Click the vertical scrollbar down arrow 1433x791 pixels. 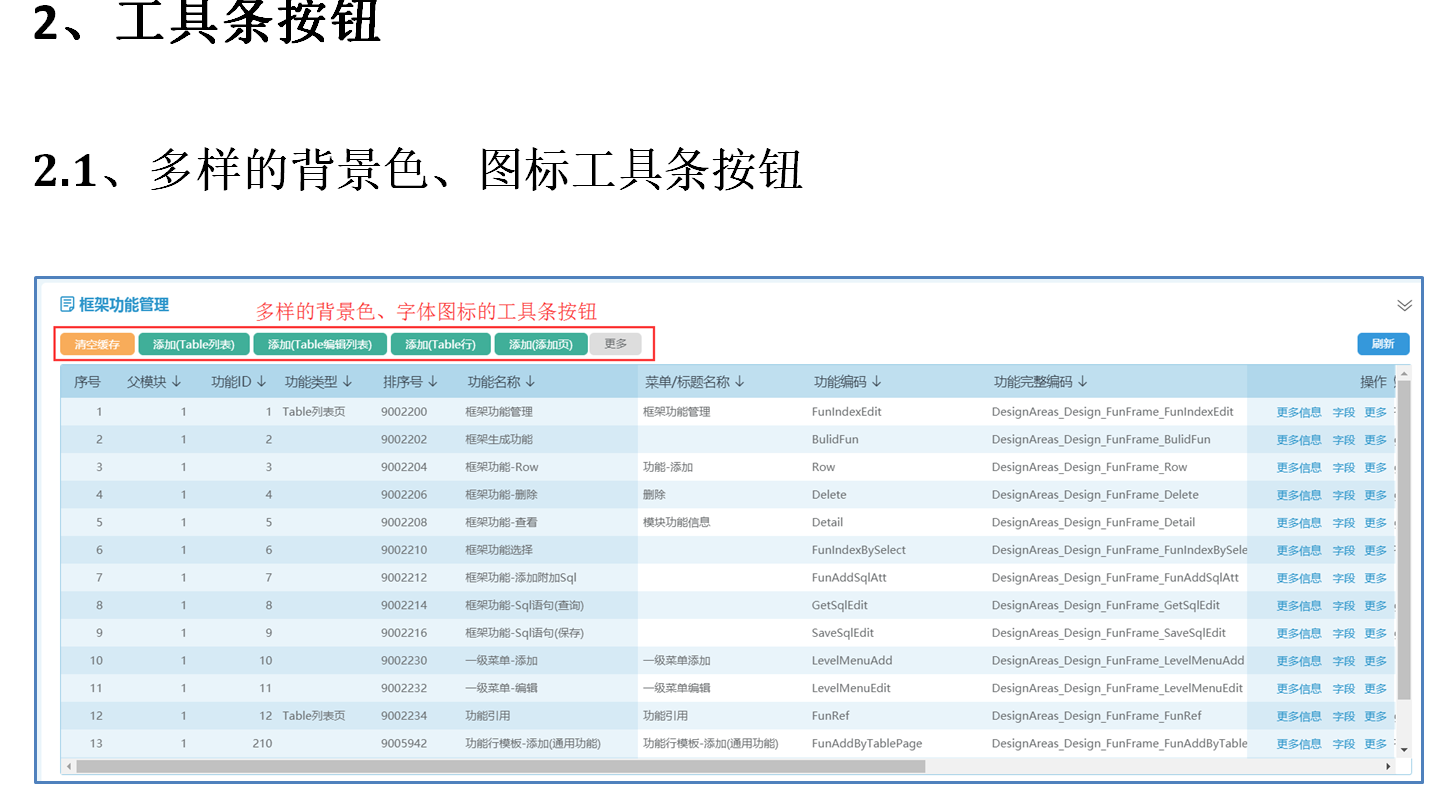[x=1404, y=749]
